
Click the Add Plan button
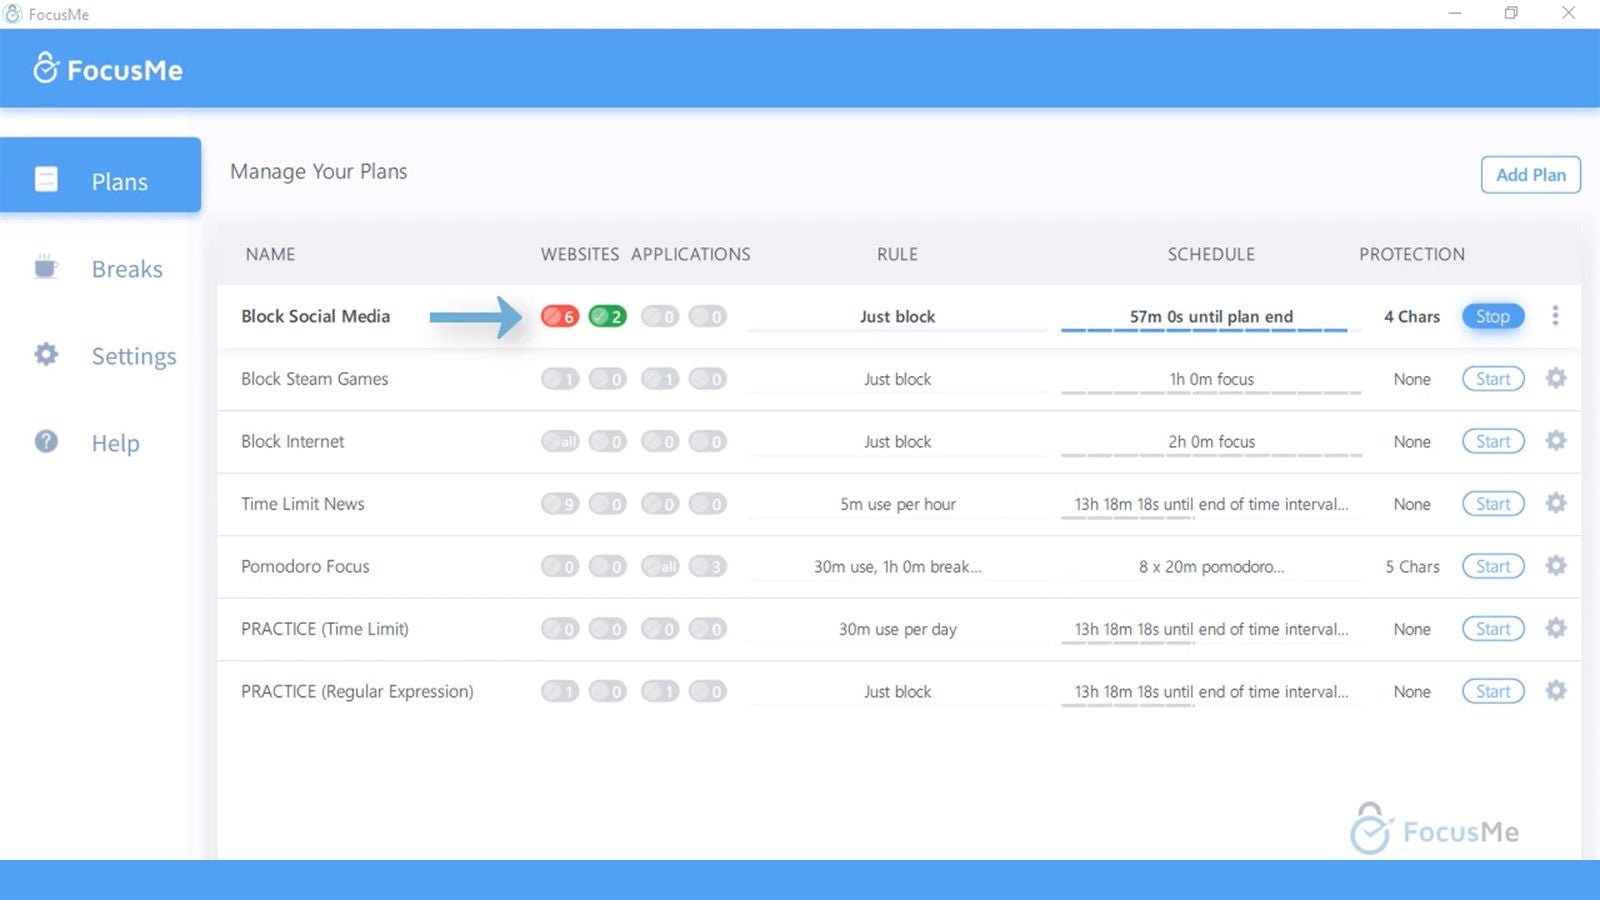tap(1530, 175)
